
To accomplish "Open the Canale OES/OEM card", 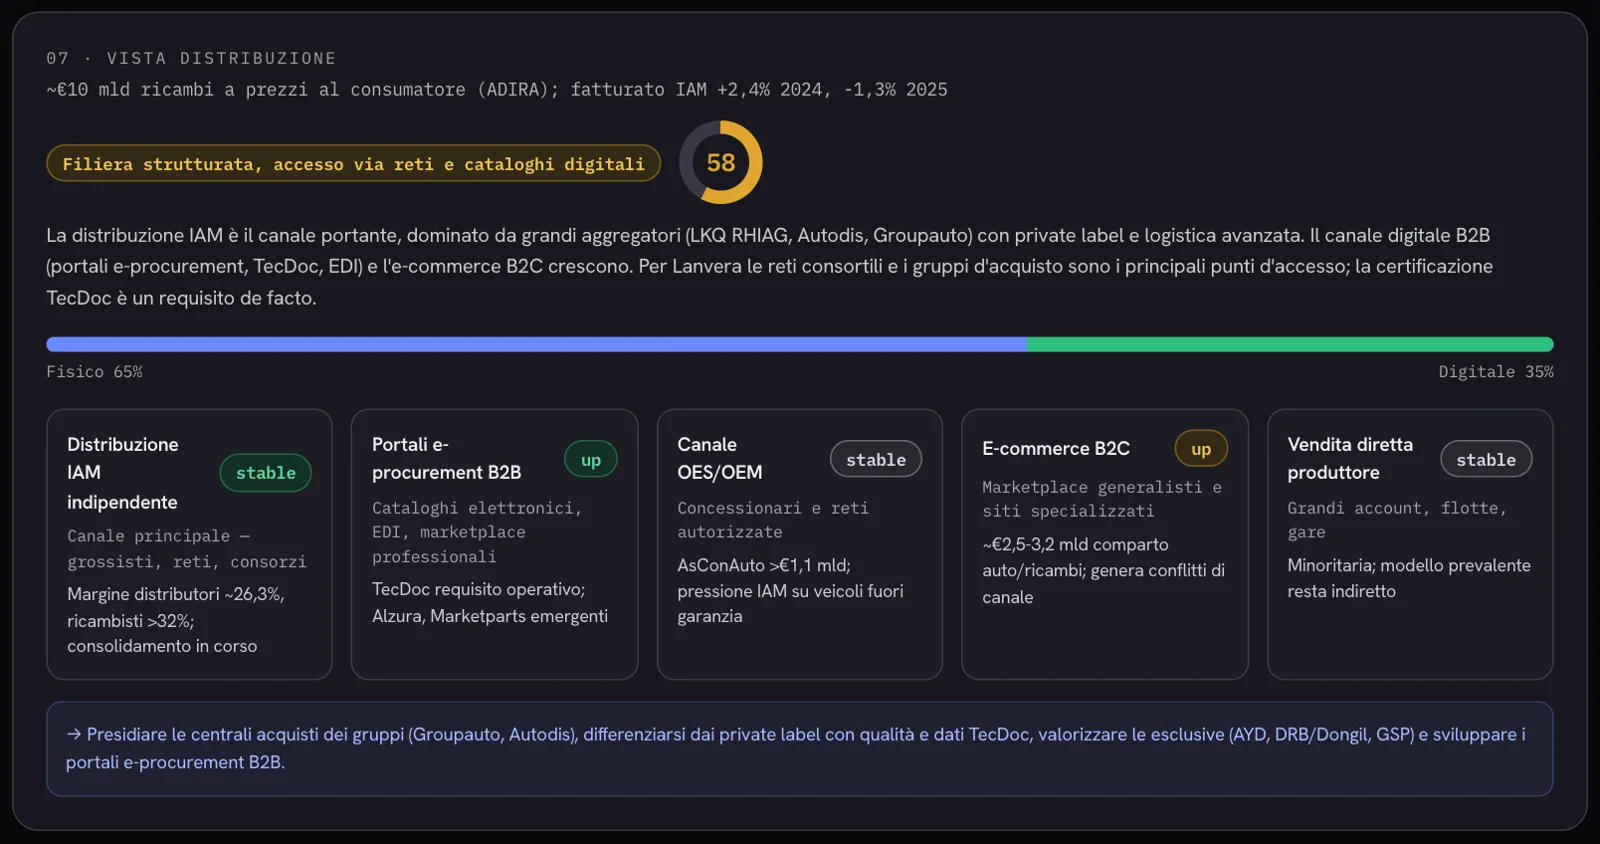I will point(800,544).
